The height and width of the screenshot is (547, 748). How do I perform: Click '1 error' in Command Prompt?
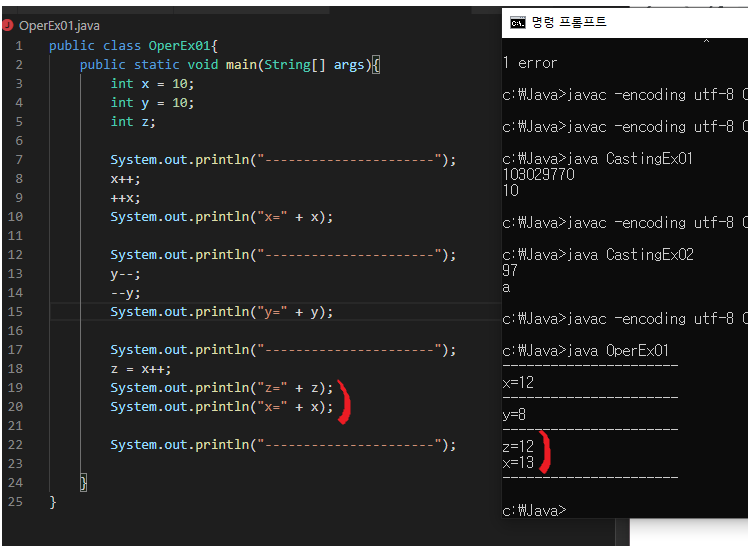tap(530, 63)
